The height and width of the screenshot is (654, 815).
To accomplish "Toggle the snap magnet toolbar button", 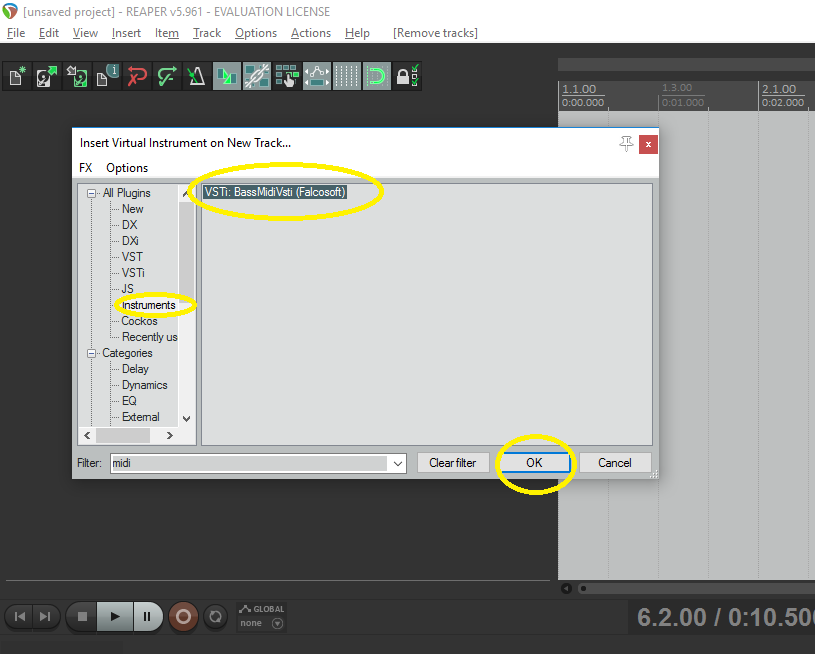I will tap(376, 76).
